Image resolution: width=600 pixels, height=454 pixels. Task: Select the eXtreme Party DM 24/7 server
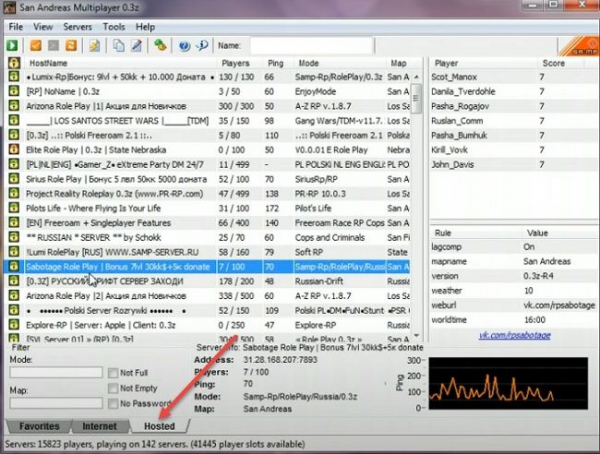(209, 165)
